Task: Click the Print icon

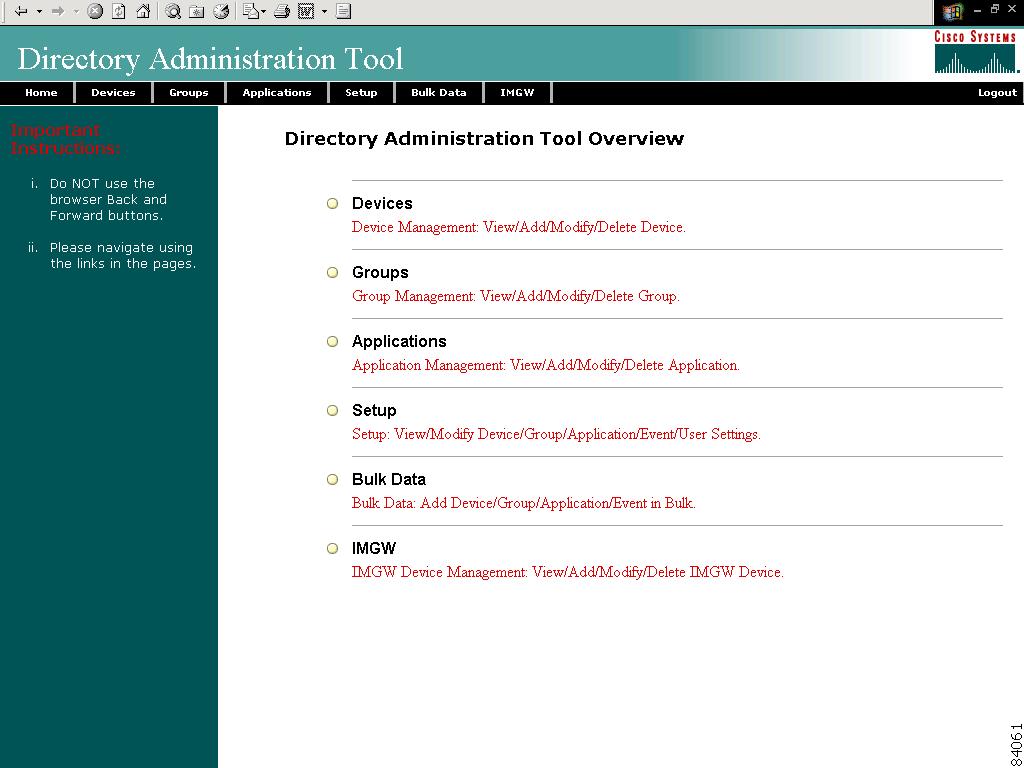Action: pyautogui.click(x=281, y=12)
